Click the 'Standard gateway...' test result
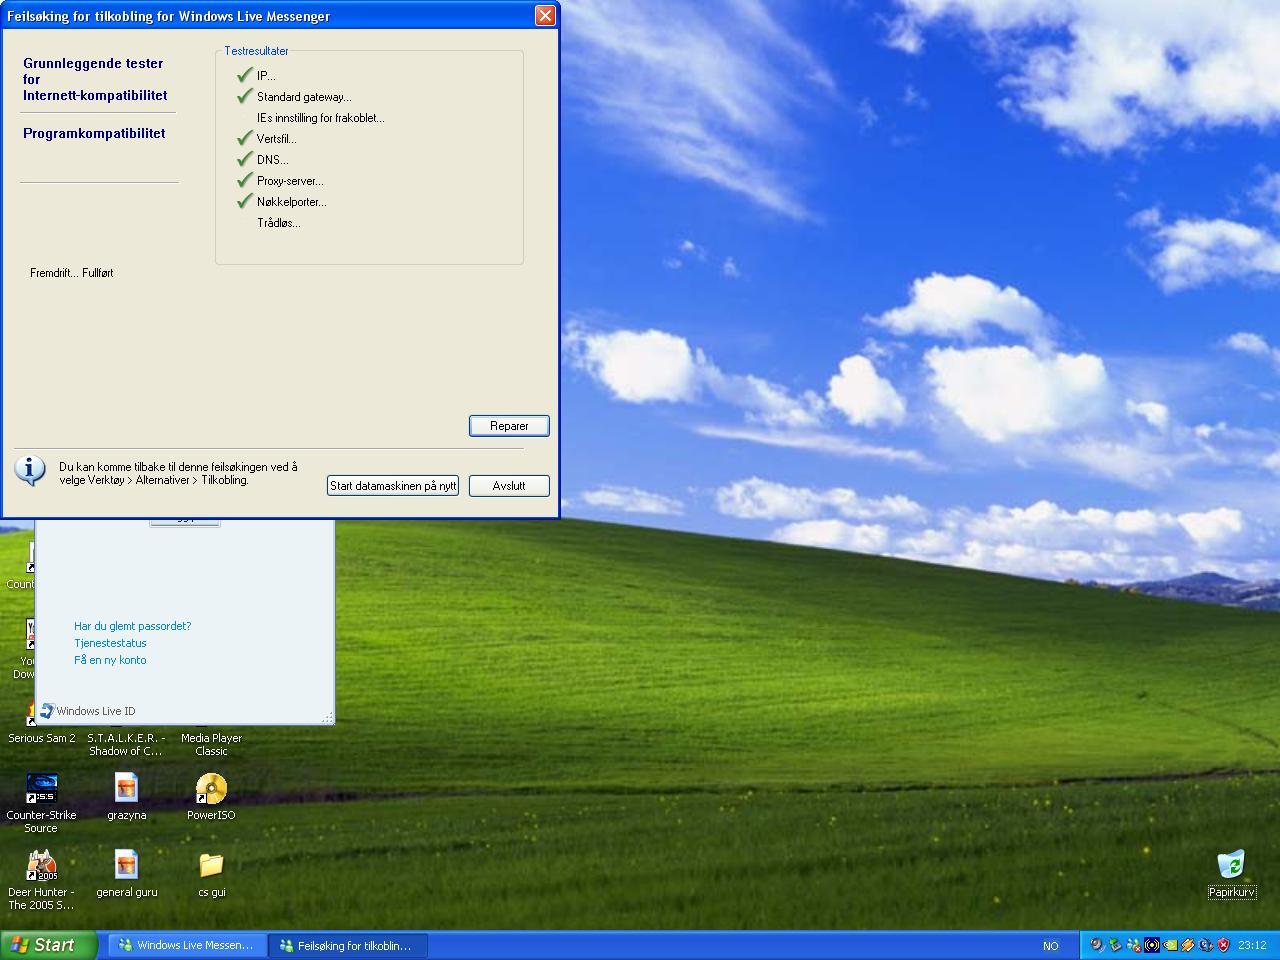Viewport: 1280px width, 960px height. 304,97
